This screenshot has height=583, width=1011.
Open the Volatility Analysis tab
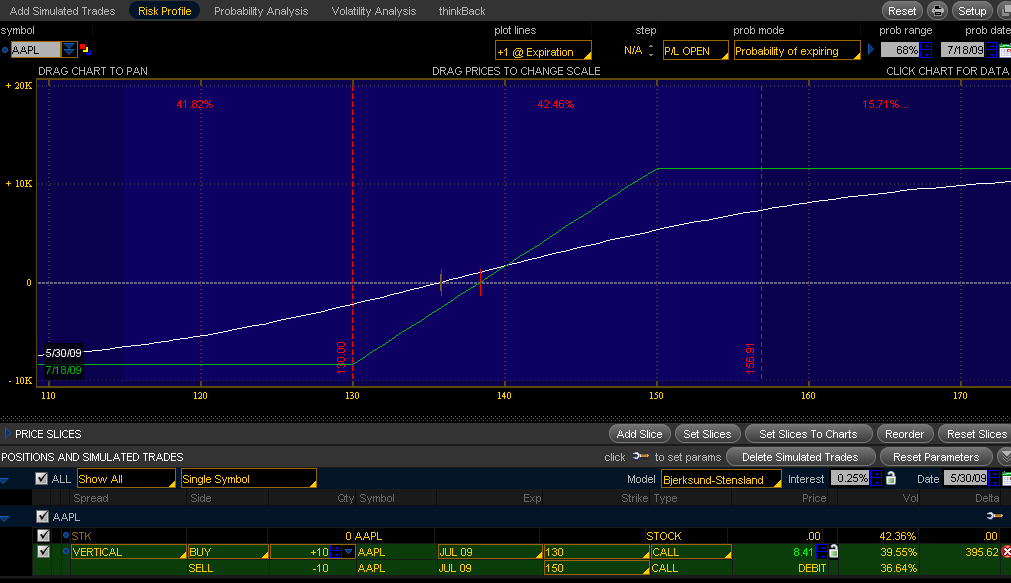[373, 11]
